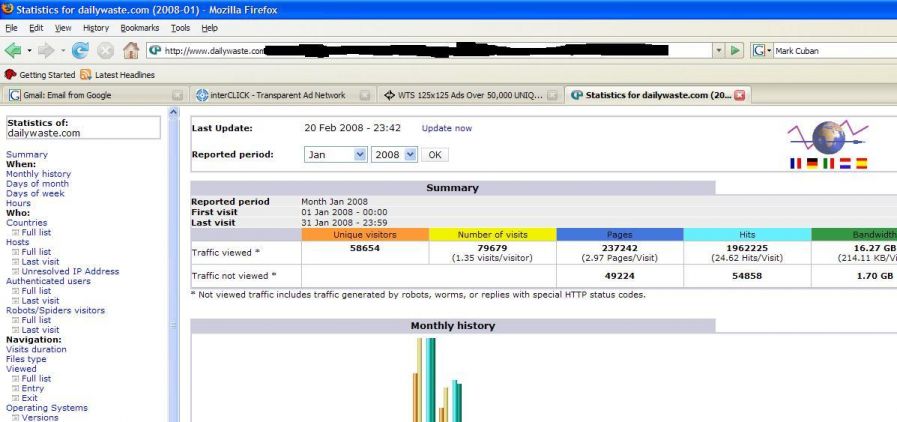The width and height of the screenshot is (897, 422).
Task: Open the Help menu
Action: coord(209,27)
